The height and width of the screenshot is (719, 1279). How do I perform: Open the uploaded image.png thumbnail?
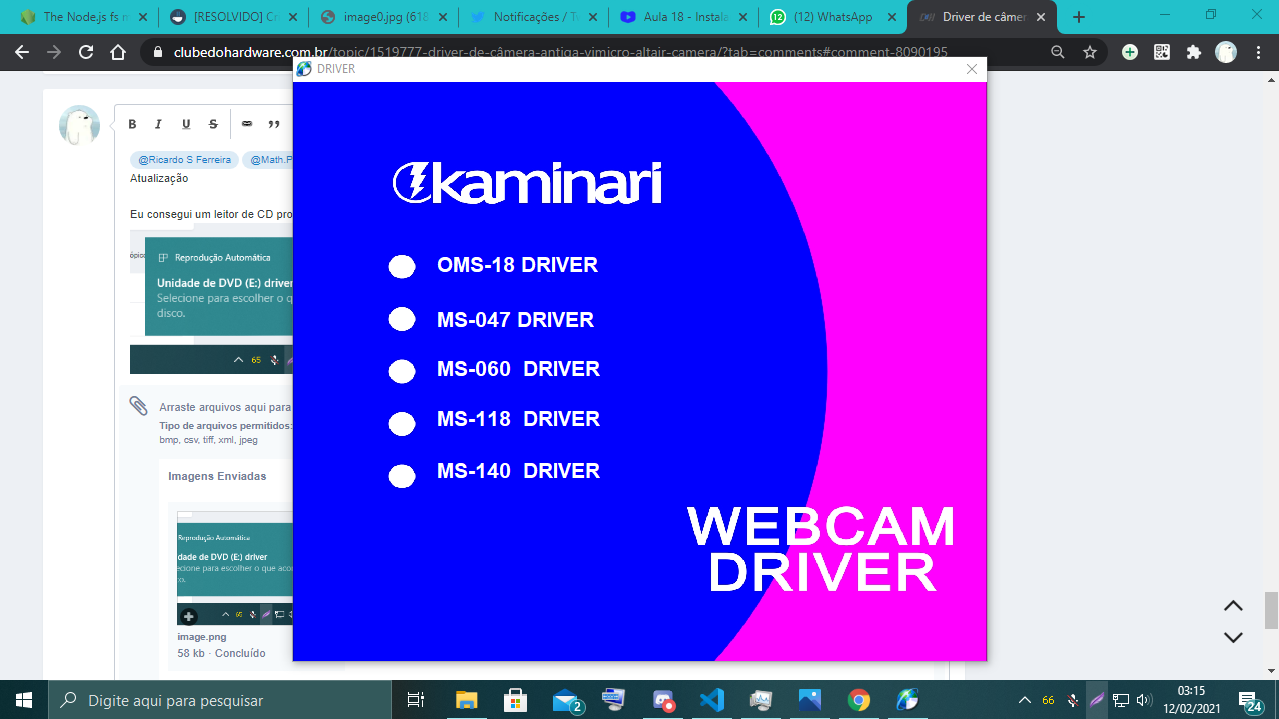[235, 568]
